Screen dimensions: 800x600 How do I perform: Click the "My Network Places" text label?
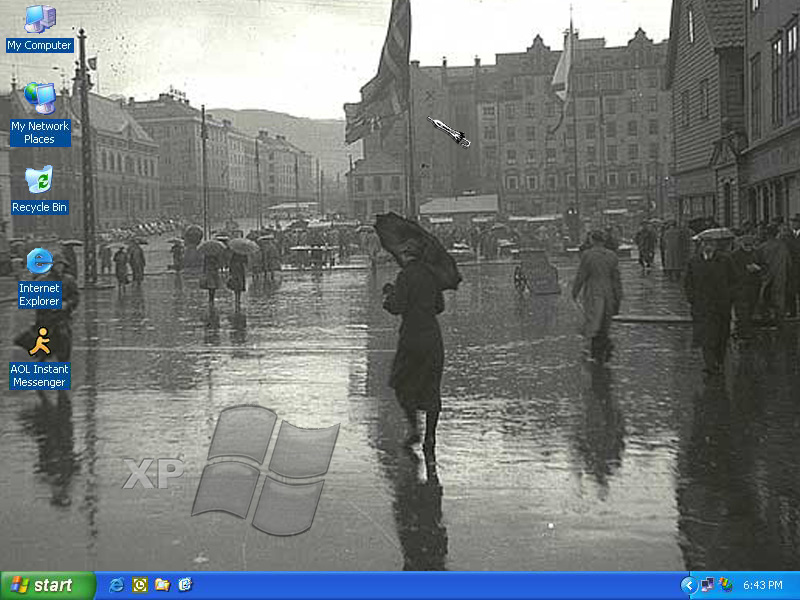pos(39,133)
